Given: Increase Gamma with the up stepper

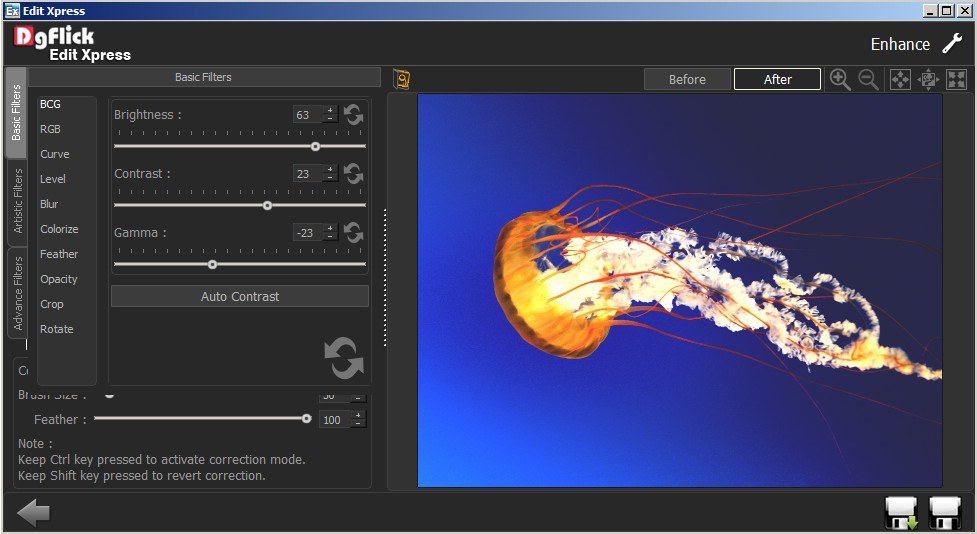Looking at the screenshot, I should (x=330, y=228).
